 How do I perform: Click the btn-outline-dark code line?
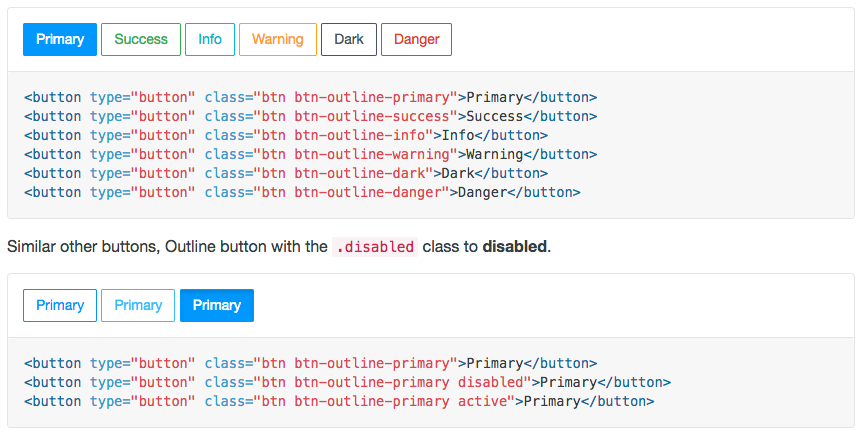(286, 174)
